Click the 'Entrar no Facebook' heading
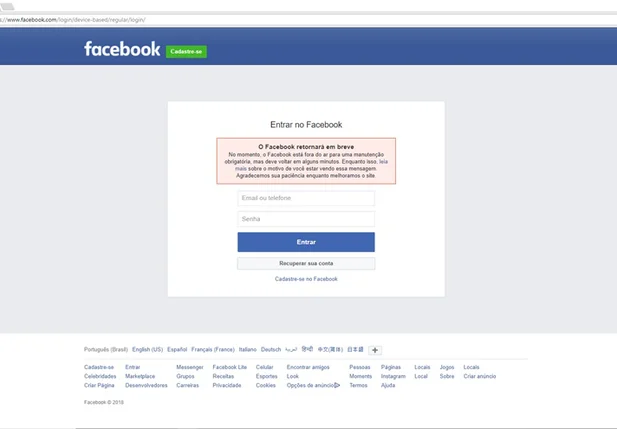This screenshot has height=429, width=617. pyautogui.click(x=306, y=125)
